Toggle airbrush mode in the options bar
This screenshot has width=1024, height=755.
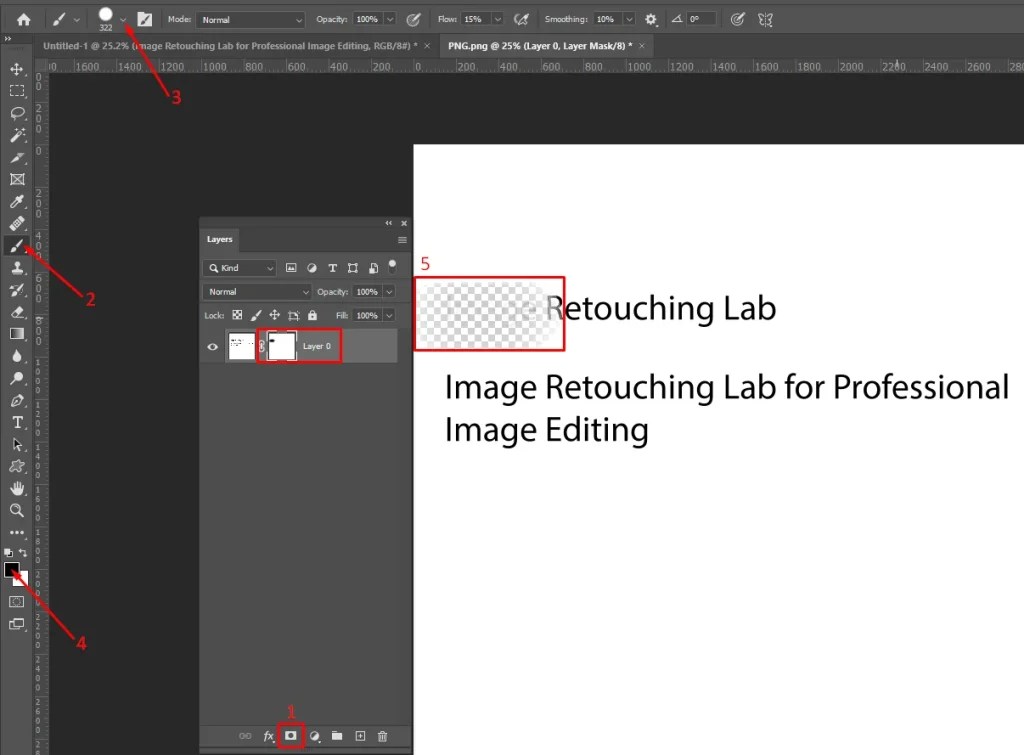[521, 18]
